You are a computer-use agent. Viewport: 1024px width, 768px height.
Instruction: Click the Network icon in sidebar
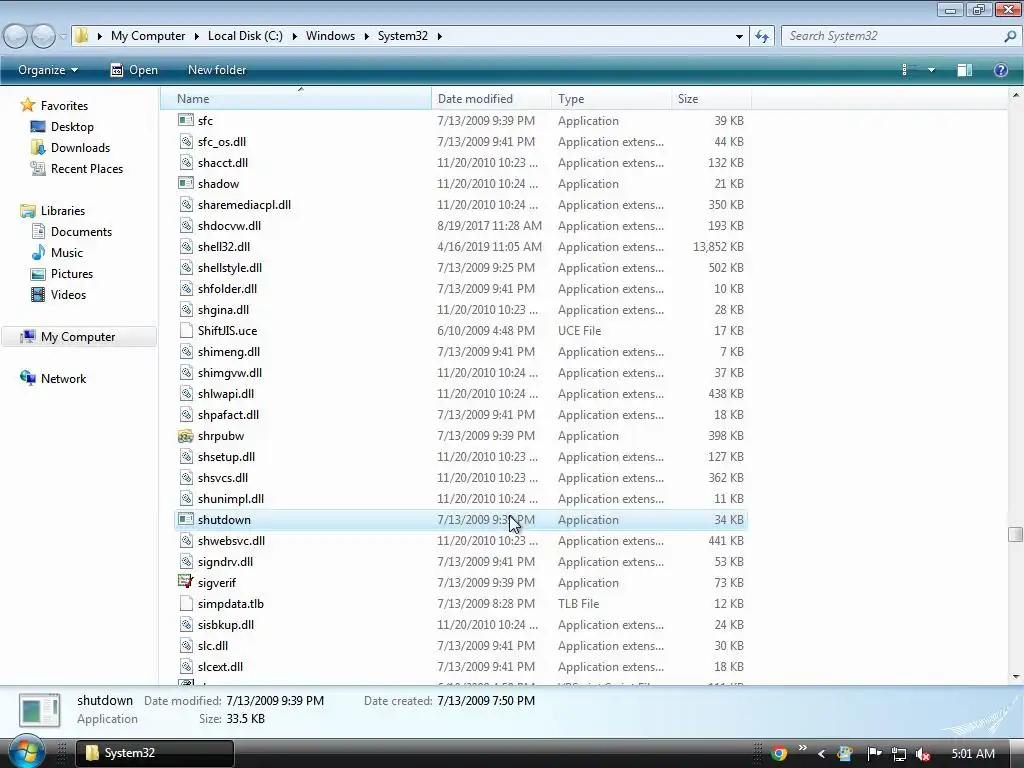pyautogui.click(x=27, y=378)
